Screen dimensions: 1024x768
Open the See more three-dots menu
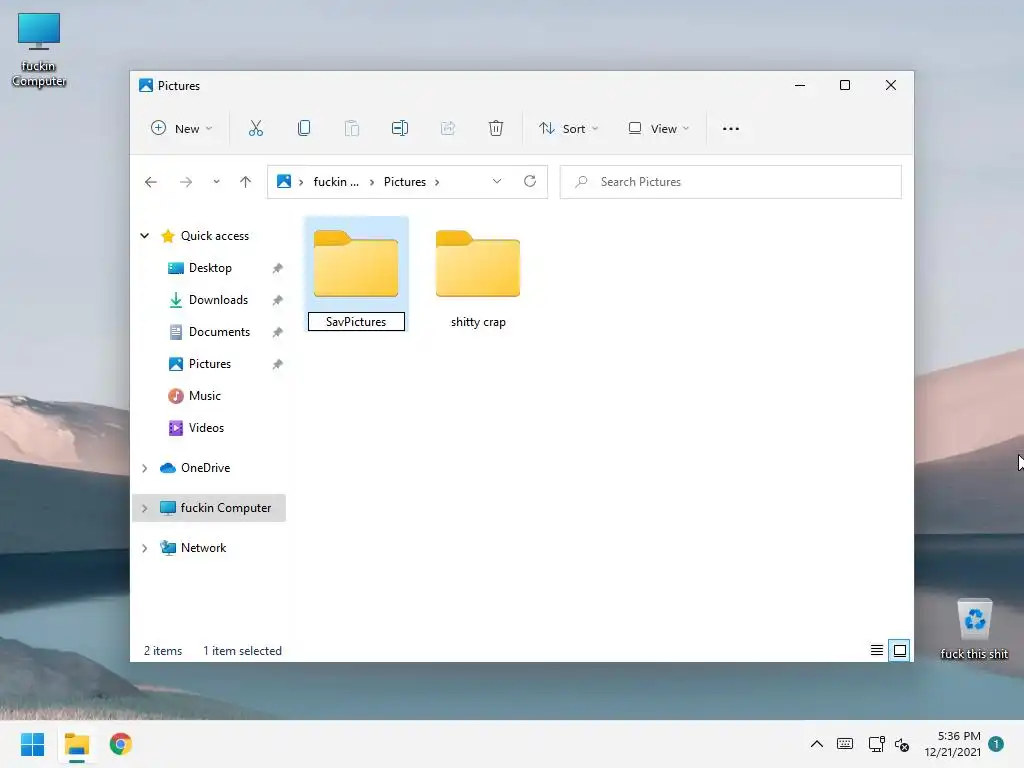coord(731,129)
